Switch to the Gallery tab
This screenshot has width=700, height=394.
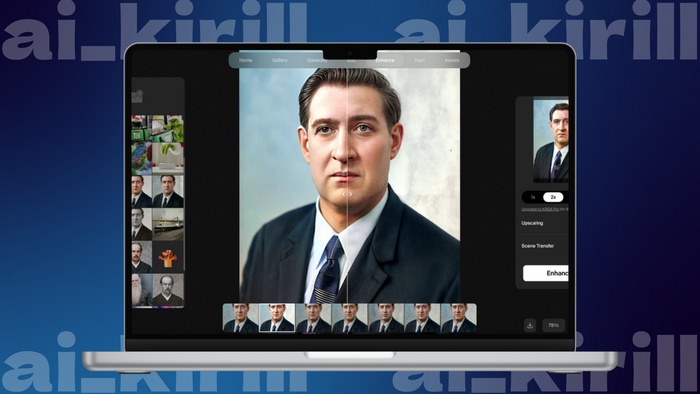click(x=280, y=60)
